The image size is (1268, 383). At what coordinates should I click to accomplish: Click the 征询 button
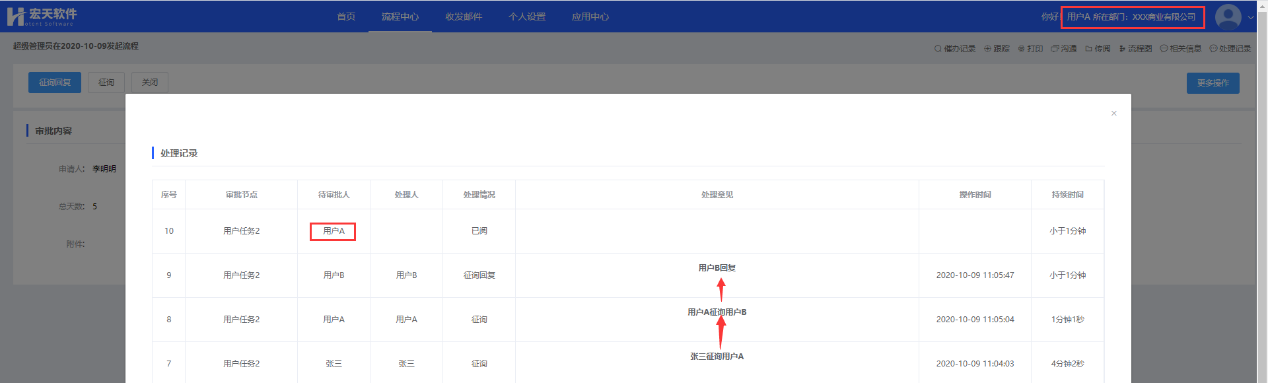(106, 83)
